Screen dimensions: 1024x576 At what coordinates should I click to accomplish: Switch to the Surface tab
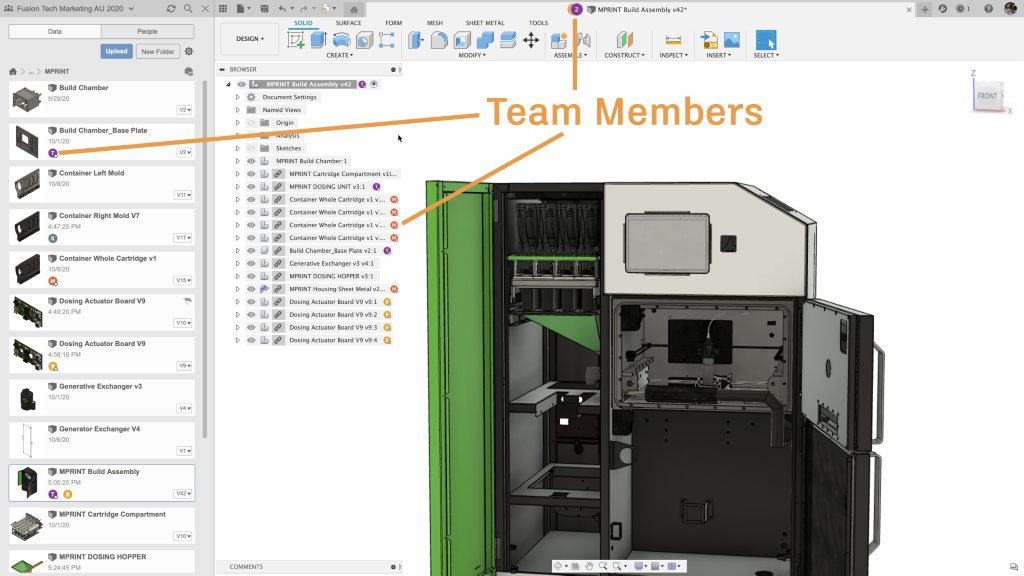tap(348, 23)
